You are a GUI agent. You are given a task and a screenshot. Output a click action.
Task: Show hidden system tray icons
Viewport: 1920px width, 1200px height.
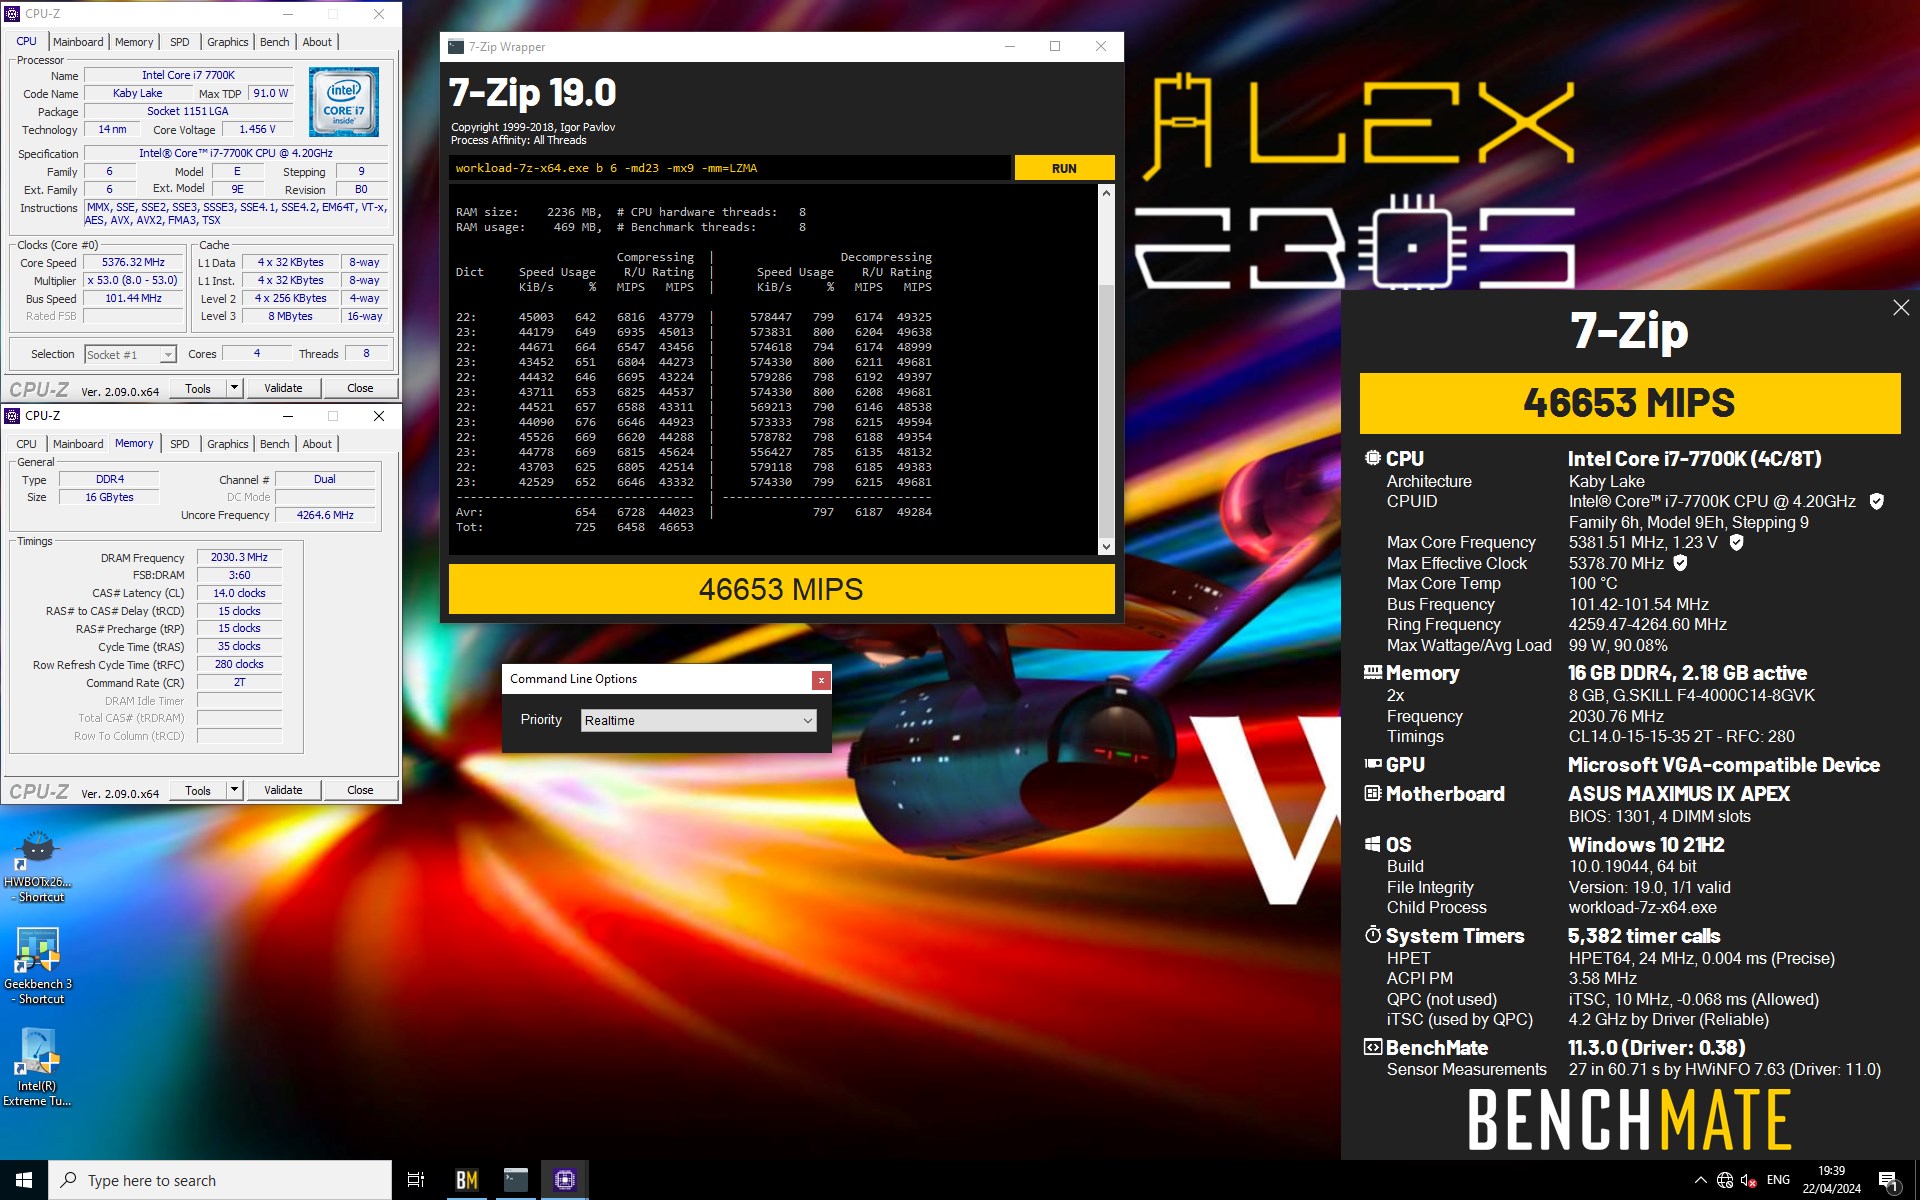[x=1700, y=1180]
